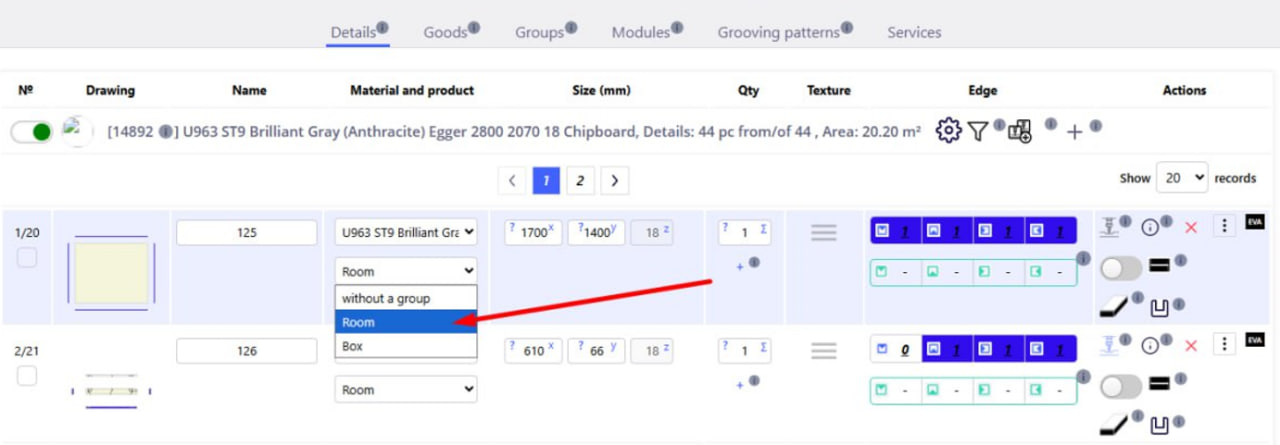Delete detail 125 with the red X
Image resolution: width=1280 pixels, height=445 pixels.
[x=1190, y=228]
